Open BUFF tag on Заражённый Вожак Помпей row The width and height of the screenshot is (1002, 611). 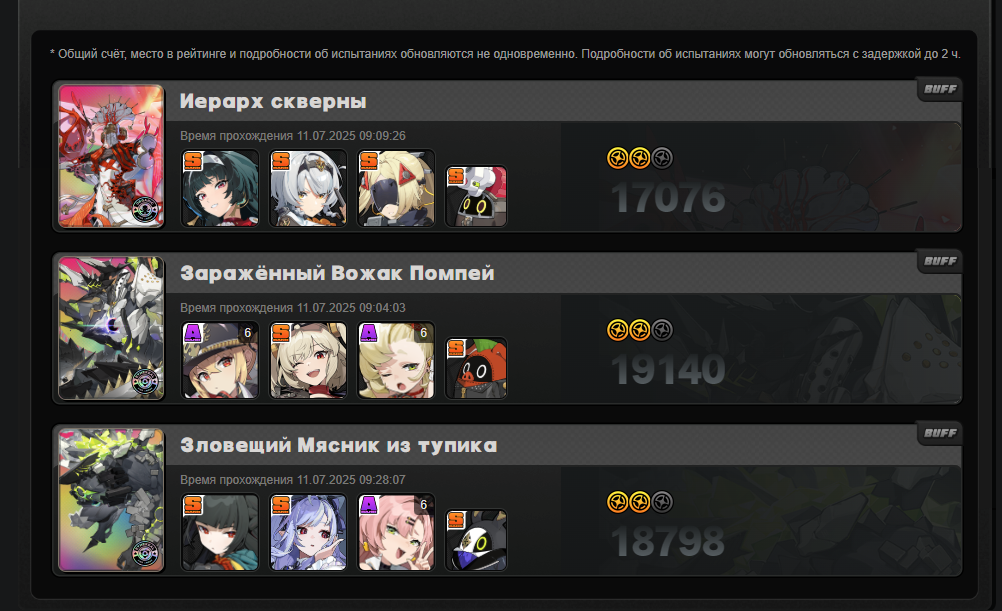pos(940,261)
